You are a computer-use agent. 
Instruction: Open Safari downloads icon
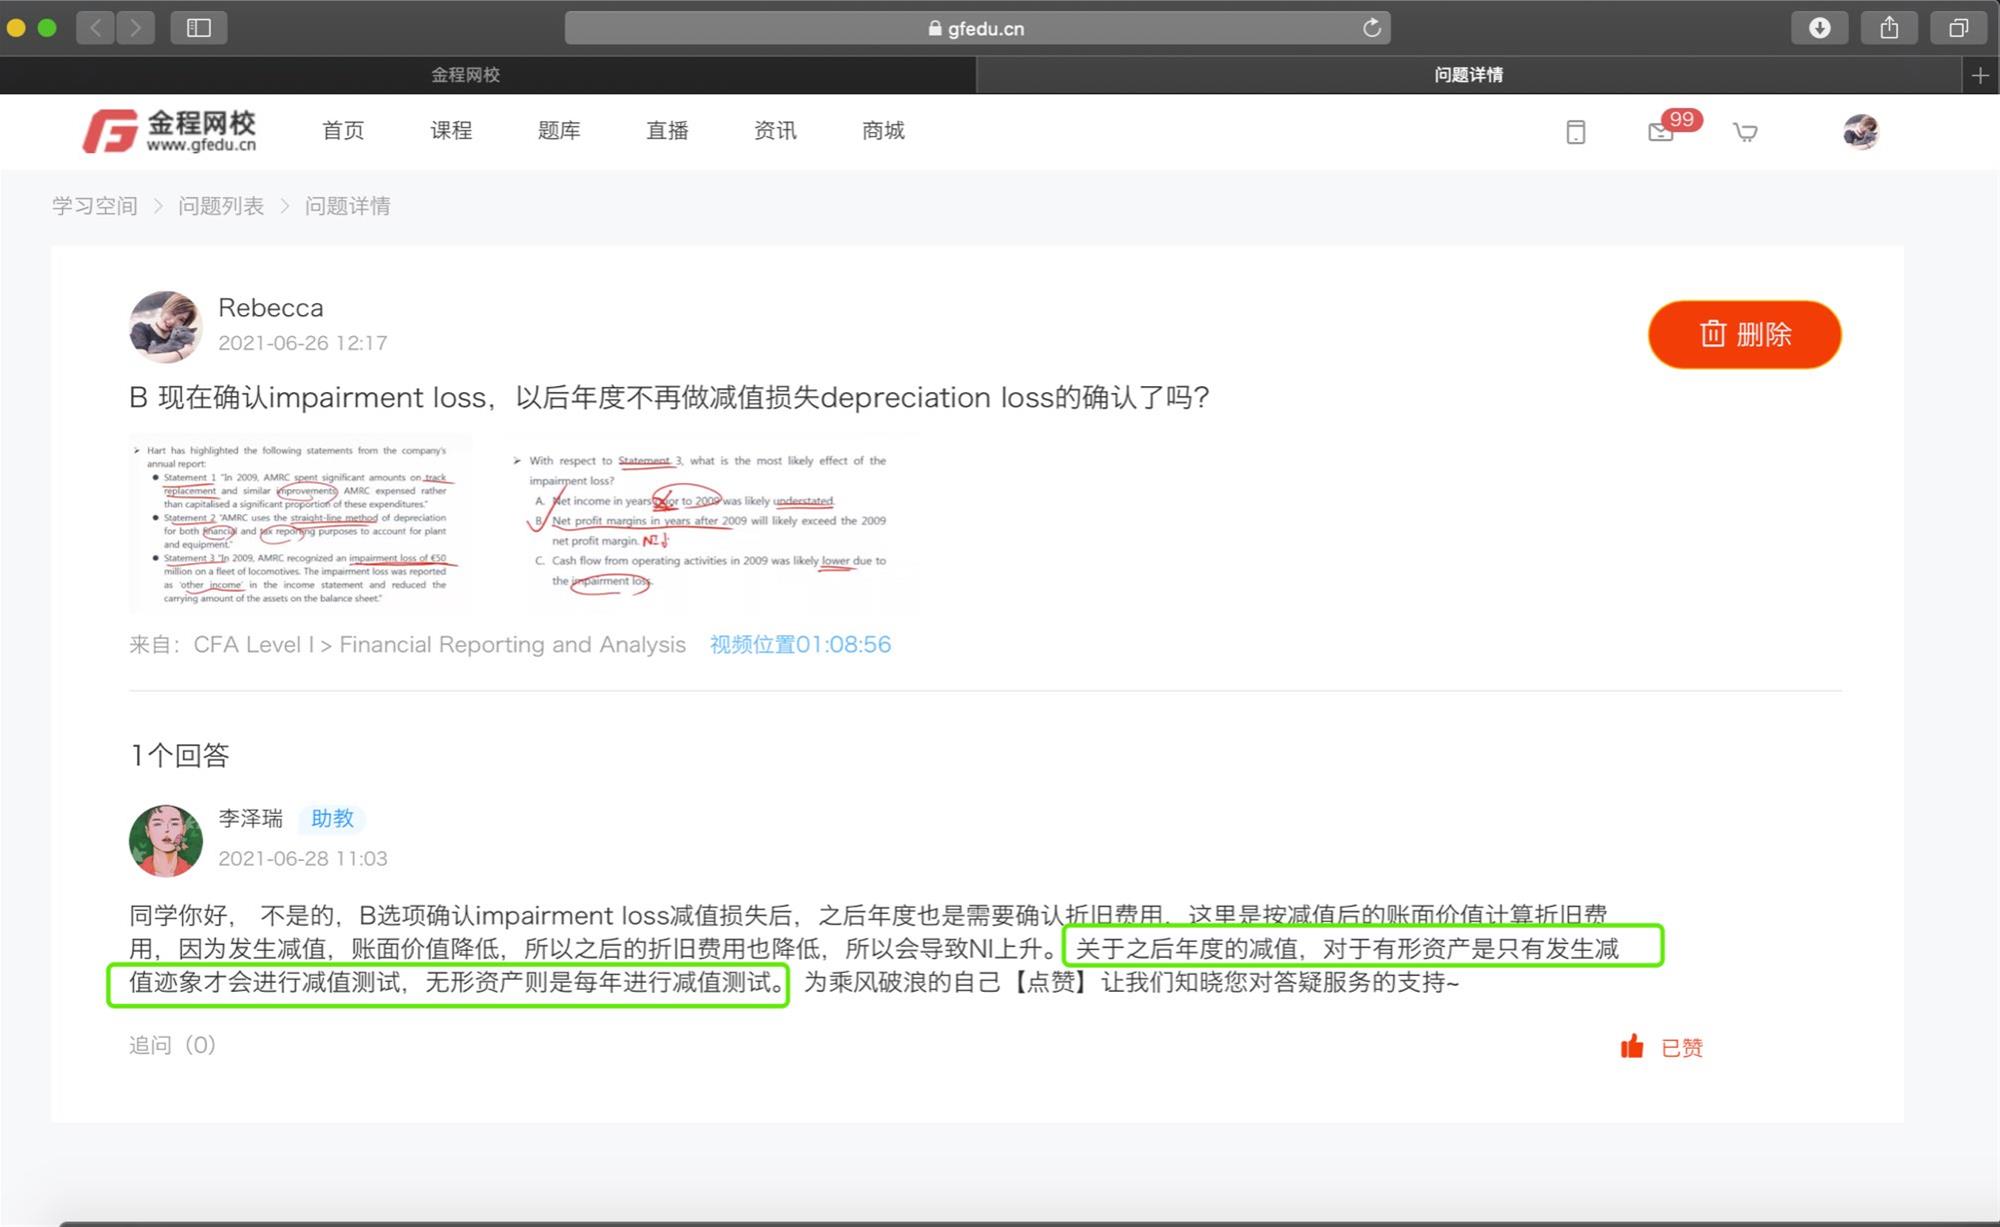[x=1819, y=28]
